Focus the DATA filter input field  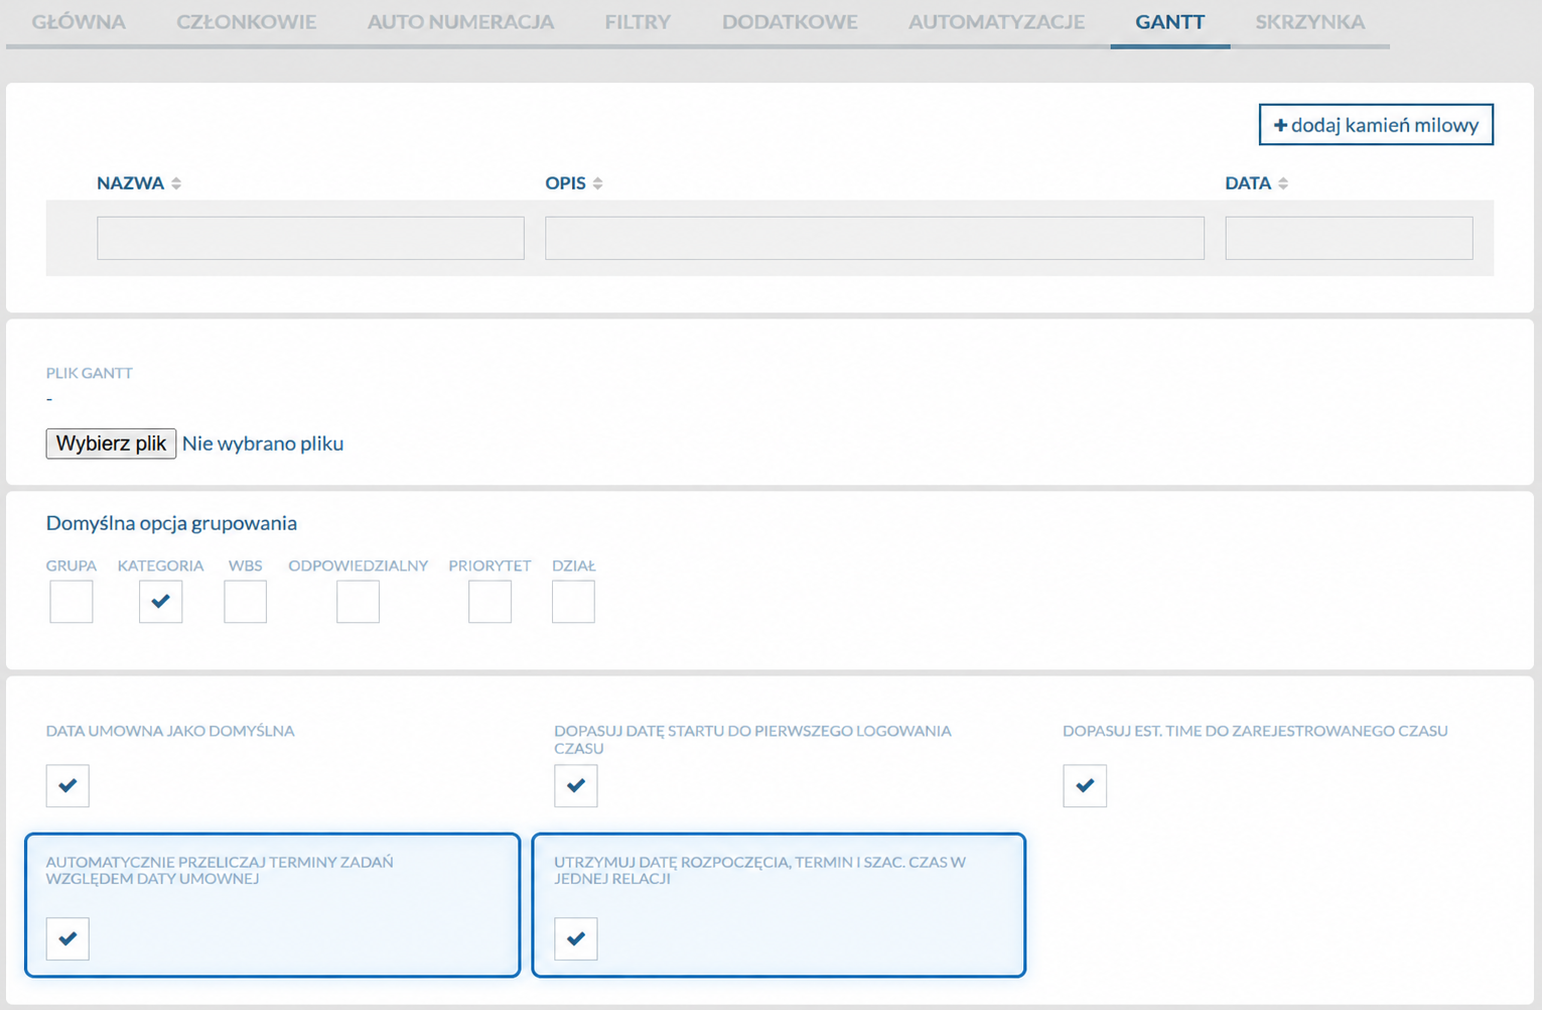click(x=1349, y=238)
